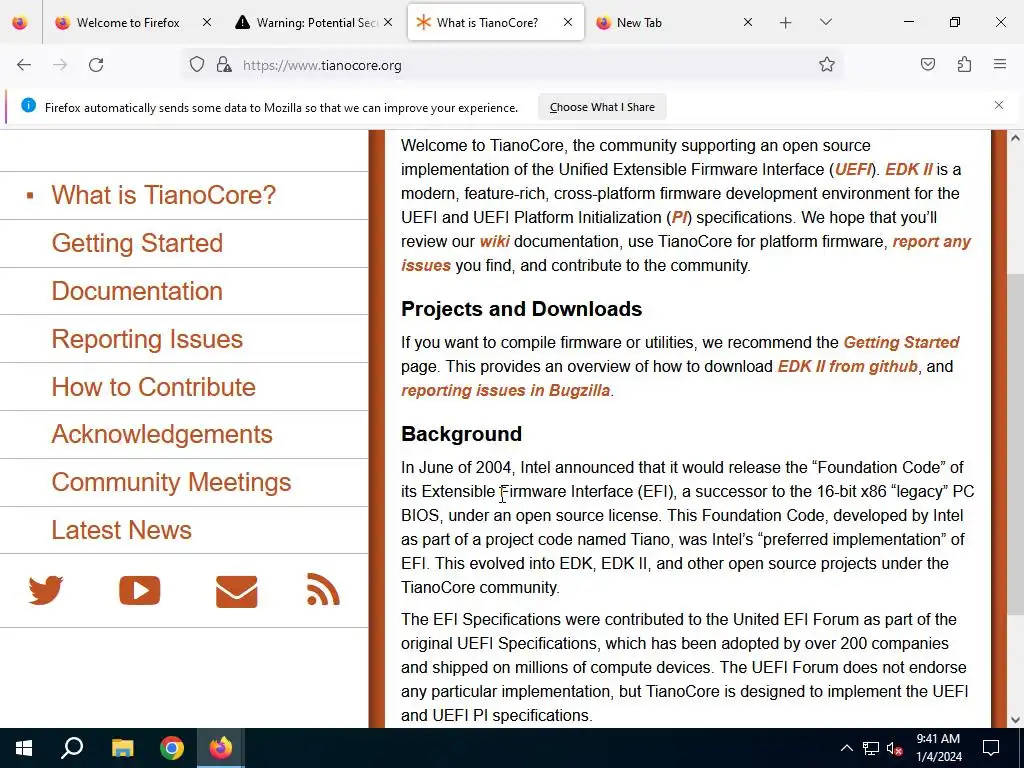Follow the EDK II link in intro
The image size is (1024, 768).
tap(909, 169)
